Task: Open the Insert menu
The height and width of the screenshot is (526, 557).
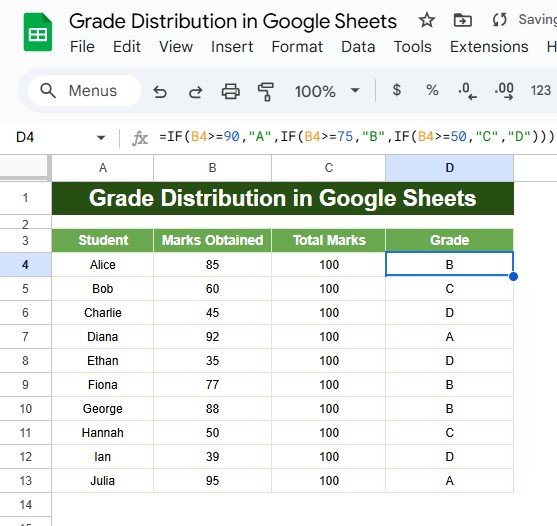Action: [232, 47]
